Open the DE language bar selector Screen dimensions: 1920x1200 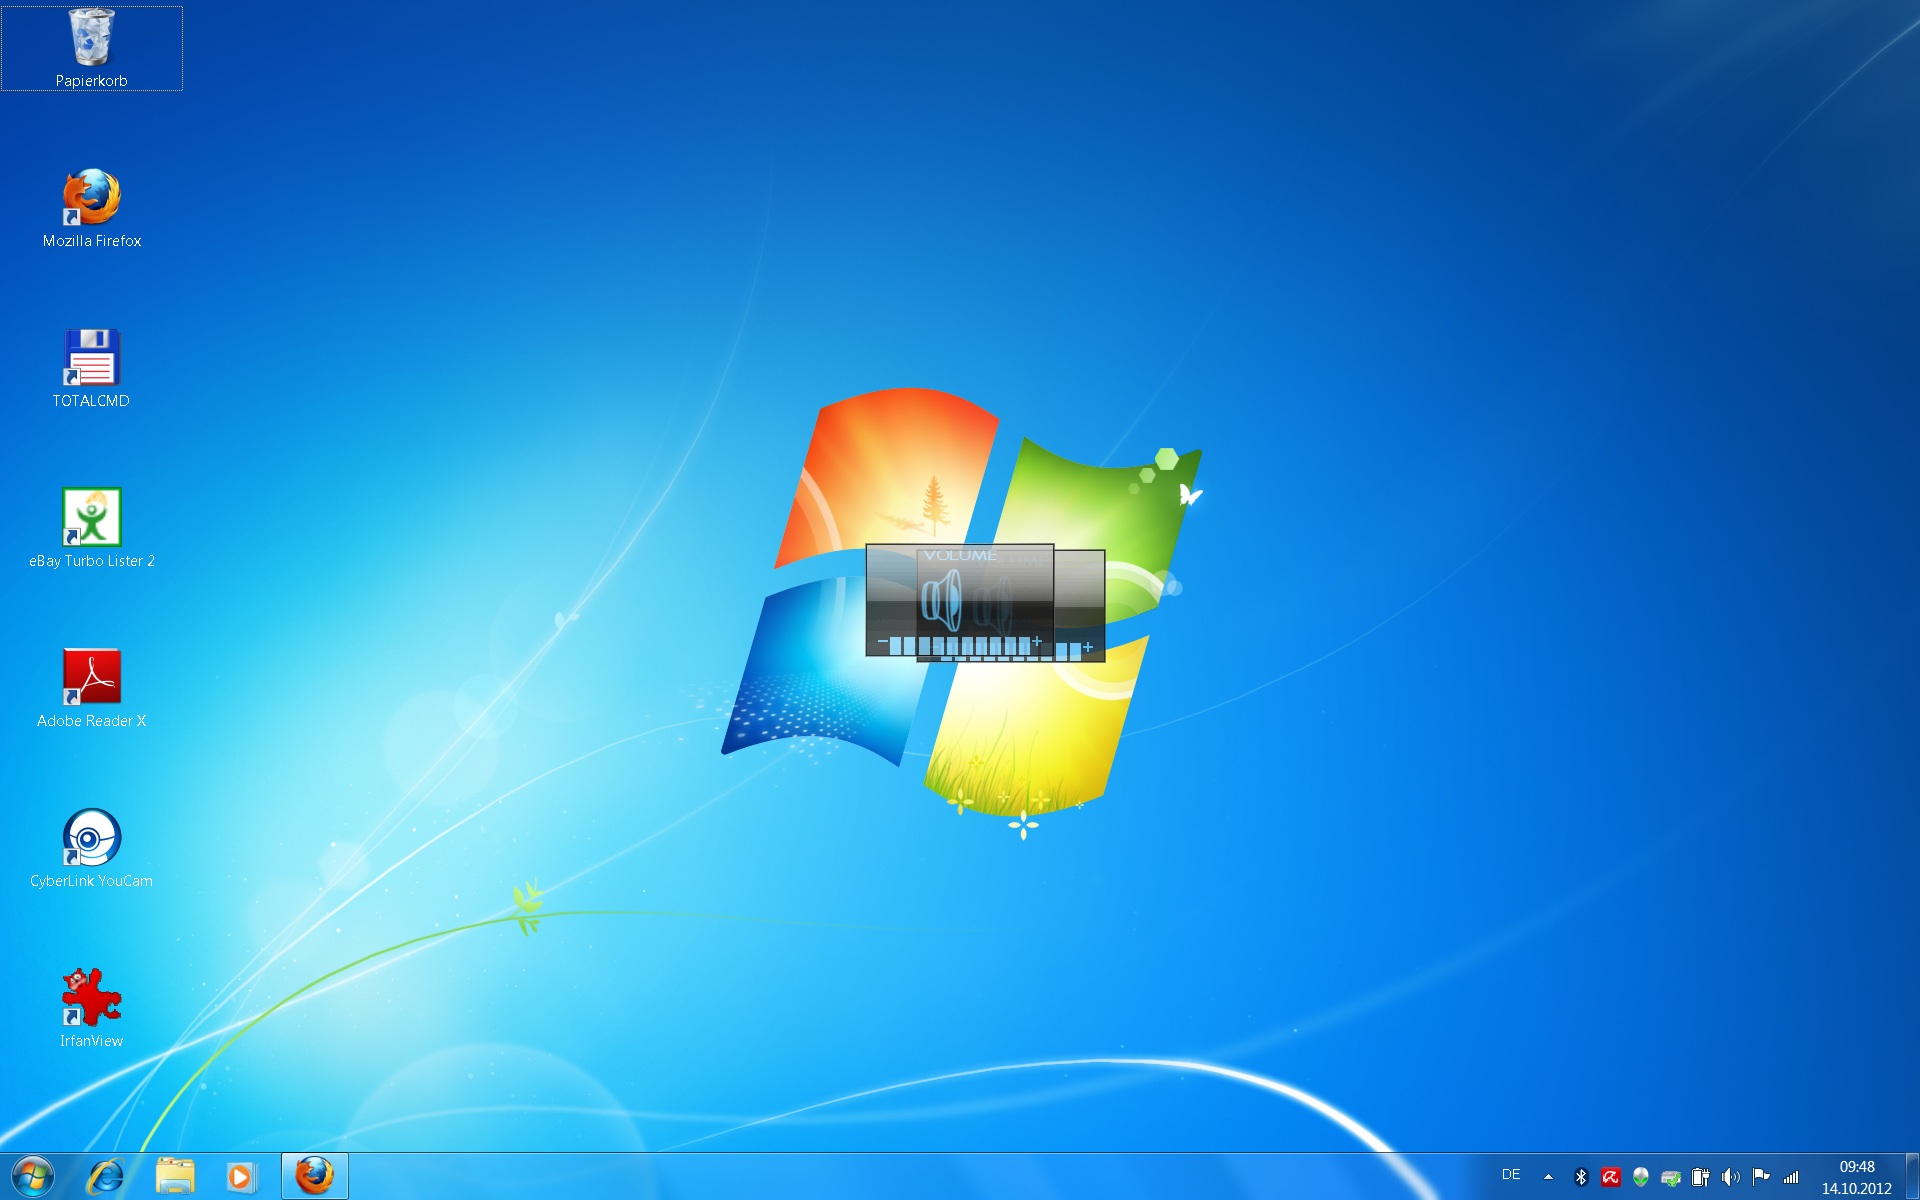click(1510, 1175)
